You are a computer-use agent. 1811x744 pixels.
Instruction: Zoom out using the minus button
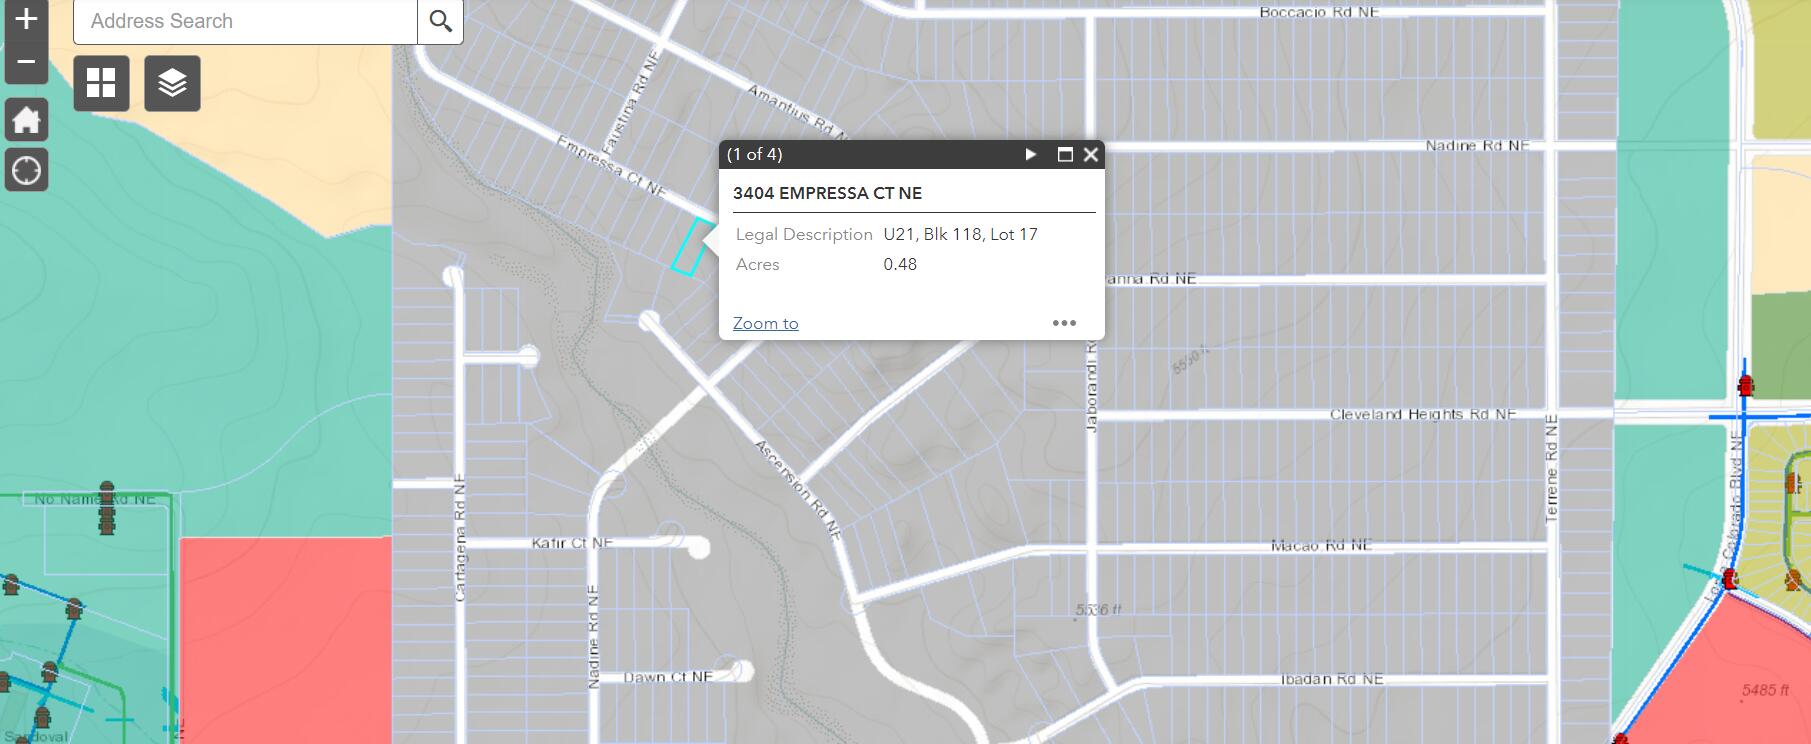click(26, 62)
